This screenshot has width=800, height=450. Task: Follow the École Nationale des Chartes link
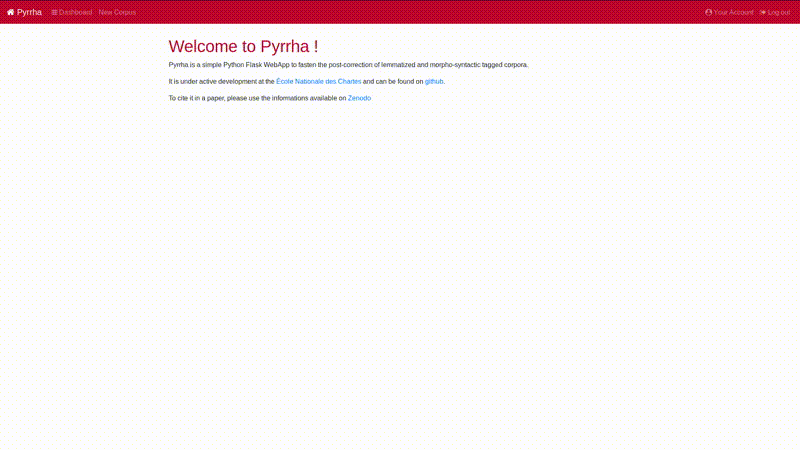pos(318,82)
